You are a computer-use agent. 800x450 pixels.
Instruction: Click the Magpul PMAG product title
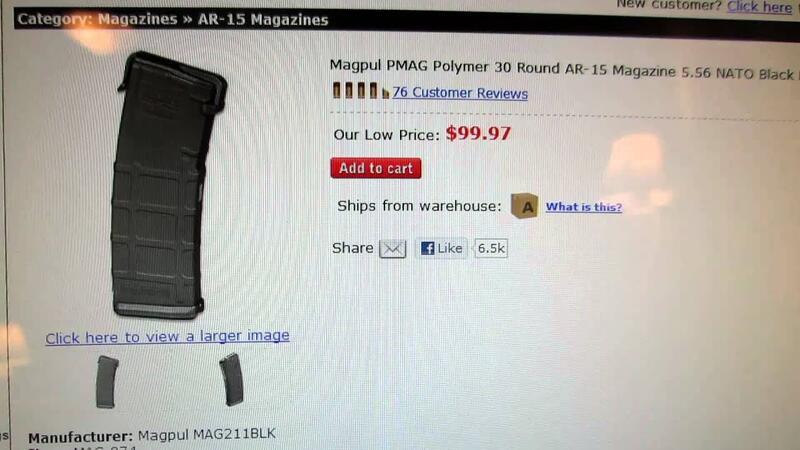click(x=562, y=70)
